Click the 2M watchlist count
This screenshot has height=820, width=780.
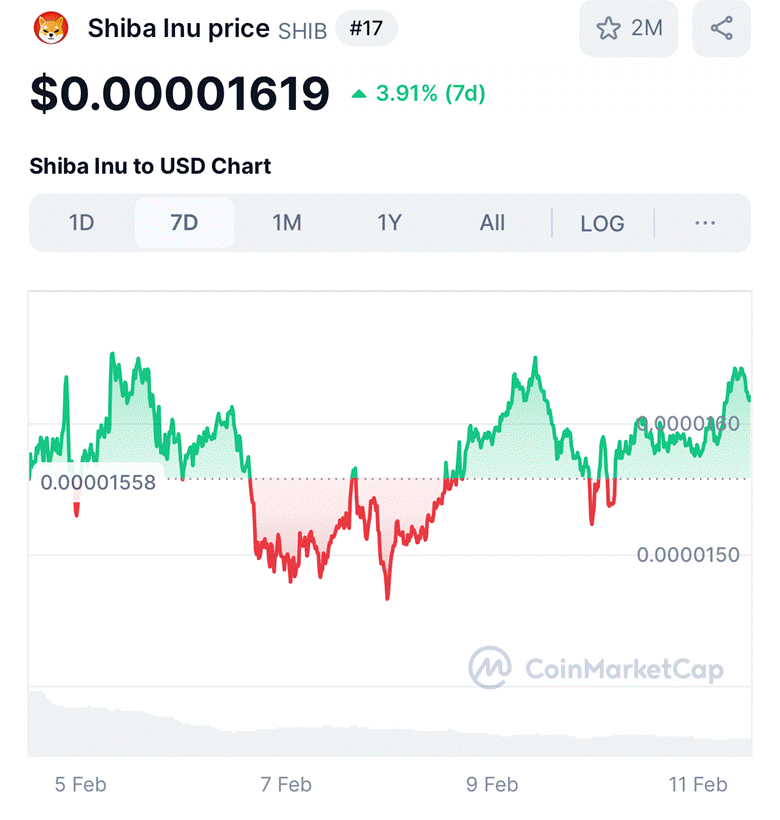click(647, 28)
